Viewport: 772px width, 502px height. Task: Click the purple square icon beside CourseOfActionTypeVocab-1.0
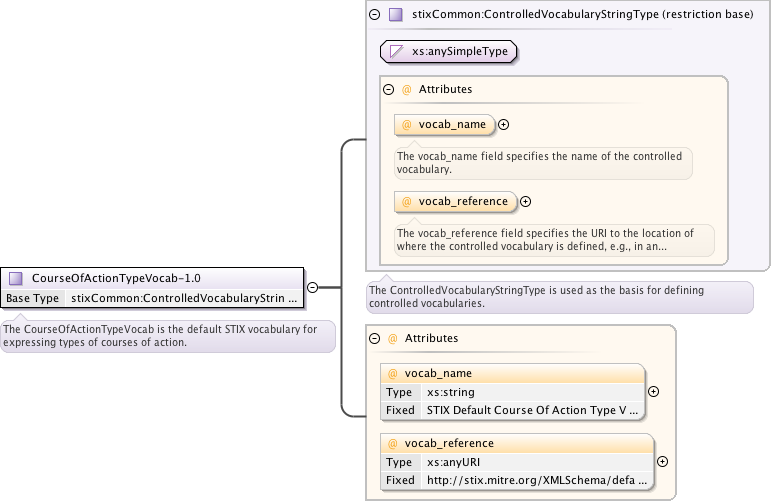point(16,278)
